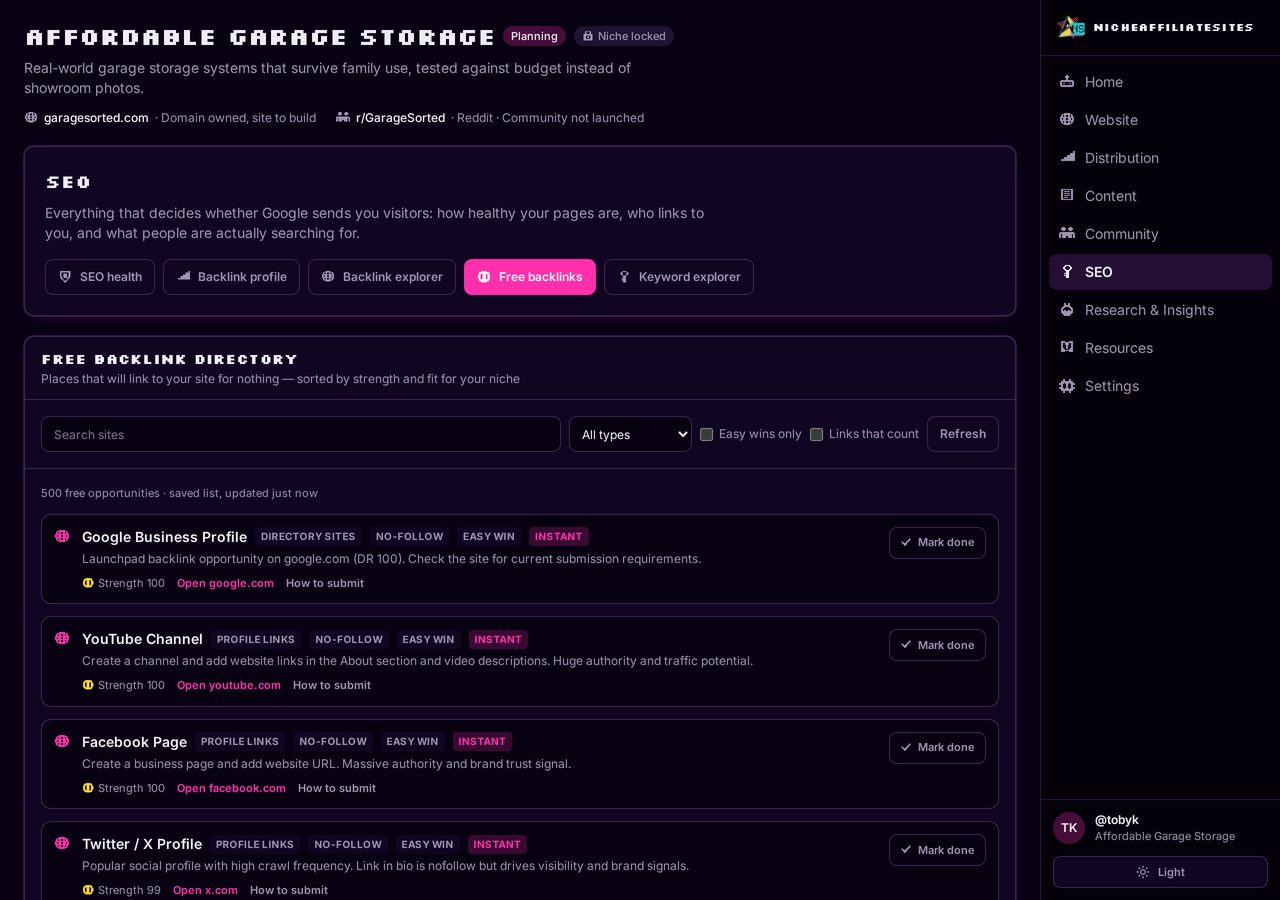
Task: Click the Research & Insights icon in the sidebar
Action: click(x=1067, y=310)
